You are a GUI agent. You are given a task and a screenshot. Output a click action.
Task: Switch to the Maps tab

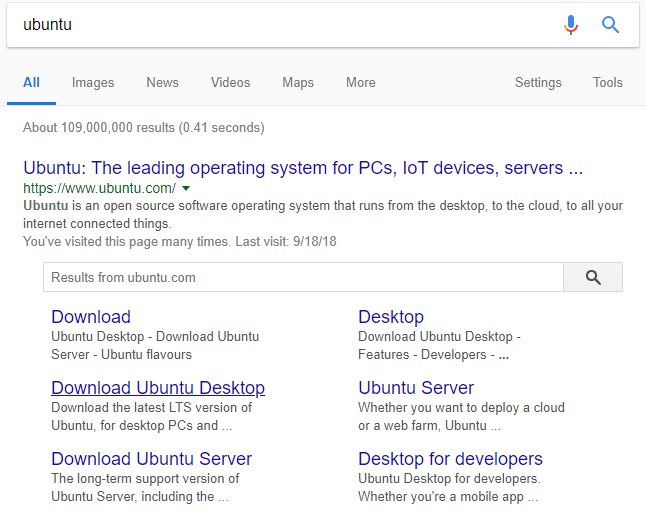[x=298, y=82]
